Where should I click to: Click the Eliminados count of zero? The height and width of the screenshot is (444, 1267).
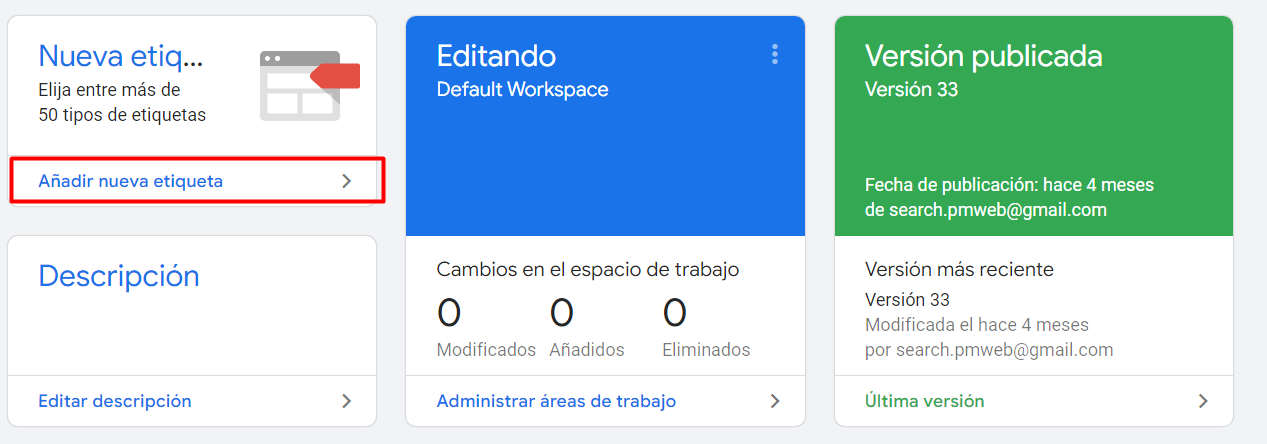point(675,313)
